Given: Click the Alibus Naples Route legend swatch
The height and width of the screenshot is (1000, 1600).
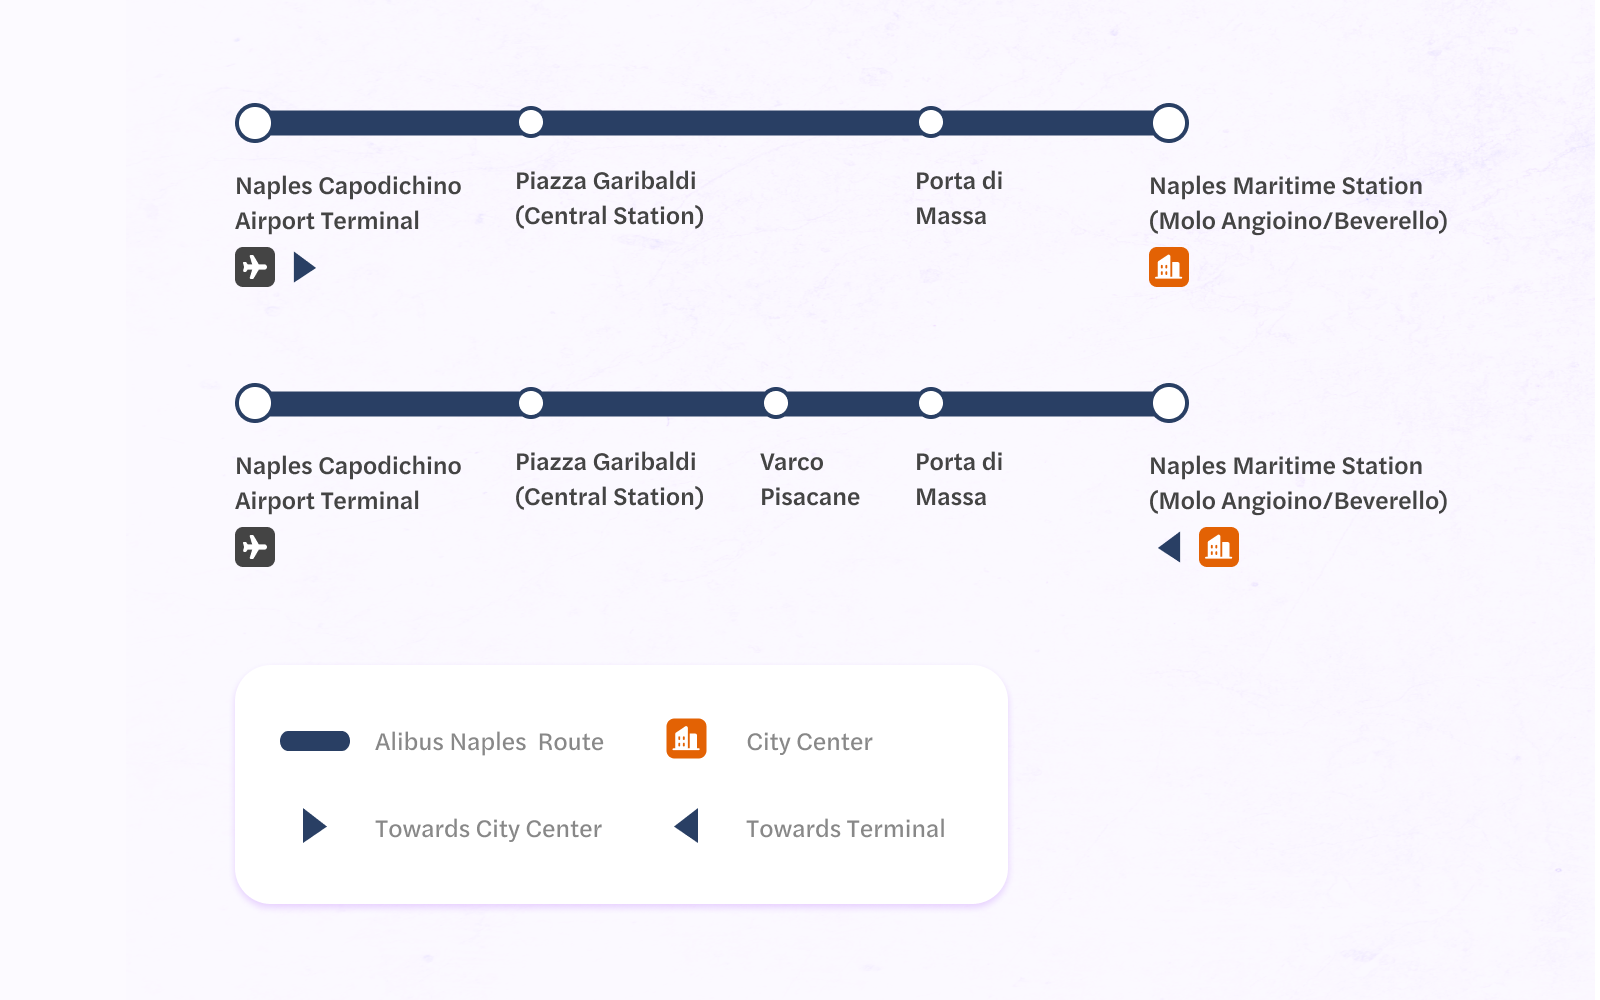Looking at the screenshot, I should pyautogui.click(x=315, y=741).
